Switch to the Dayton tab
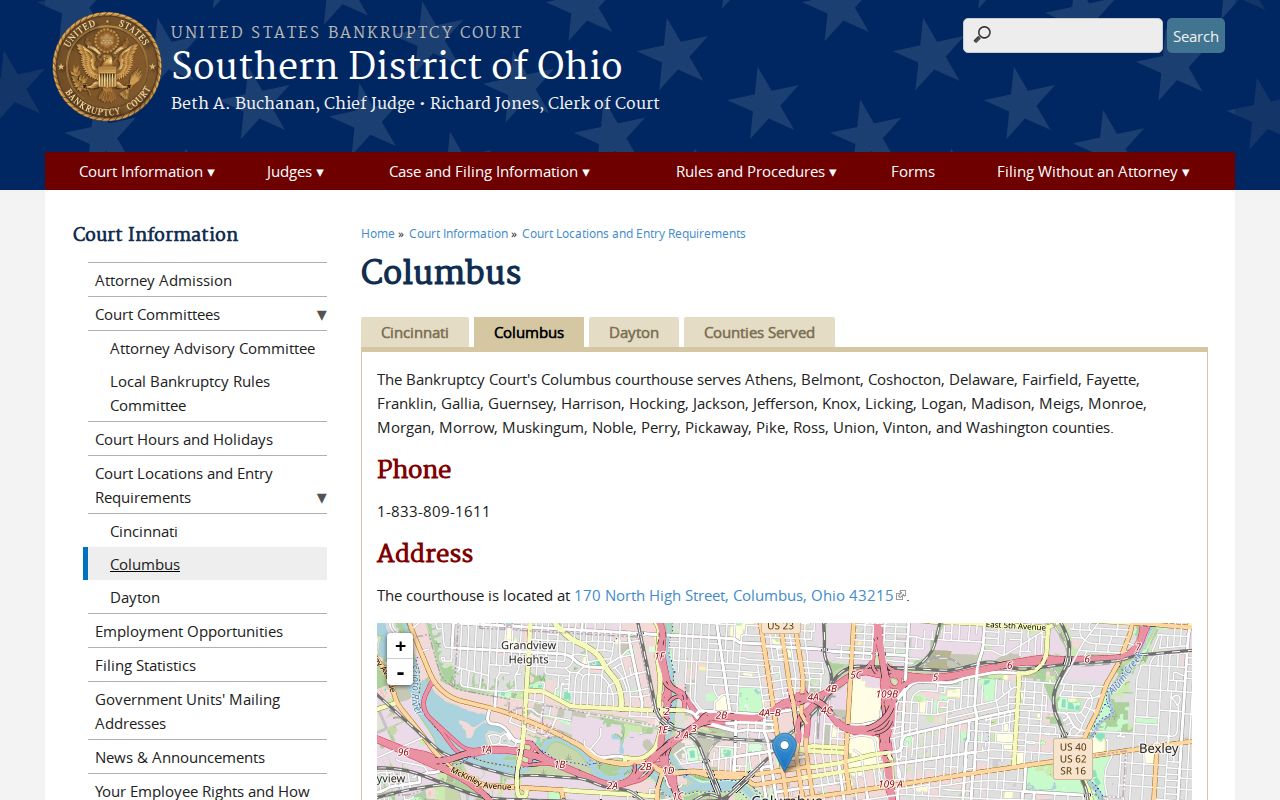The height and width of the screenshot is (800, 1280). tap(634, 333)
